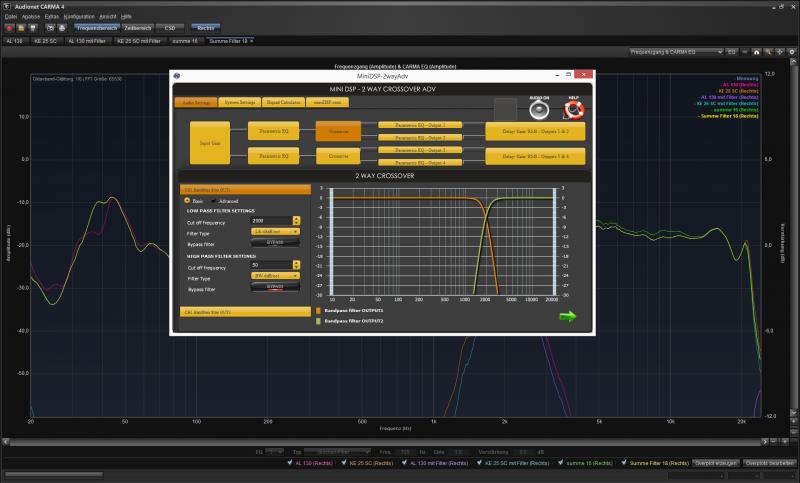Viewport: 800px width, 483px height.
Task: Open Help via the lifebuoy icon
Action: pos(573,109)
